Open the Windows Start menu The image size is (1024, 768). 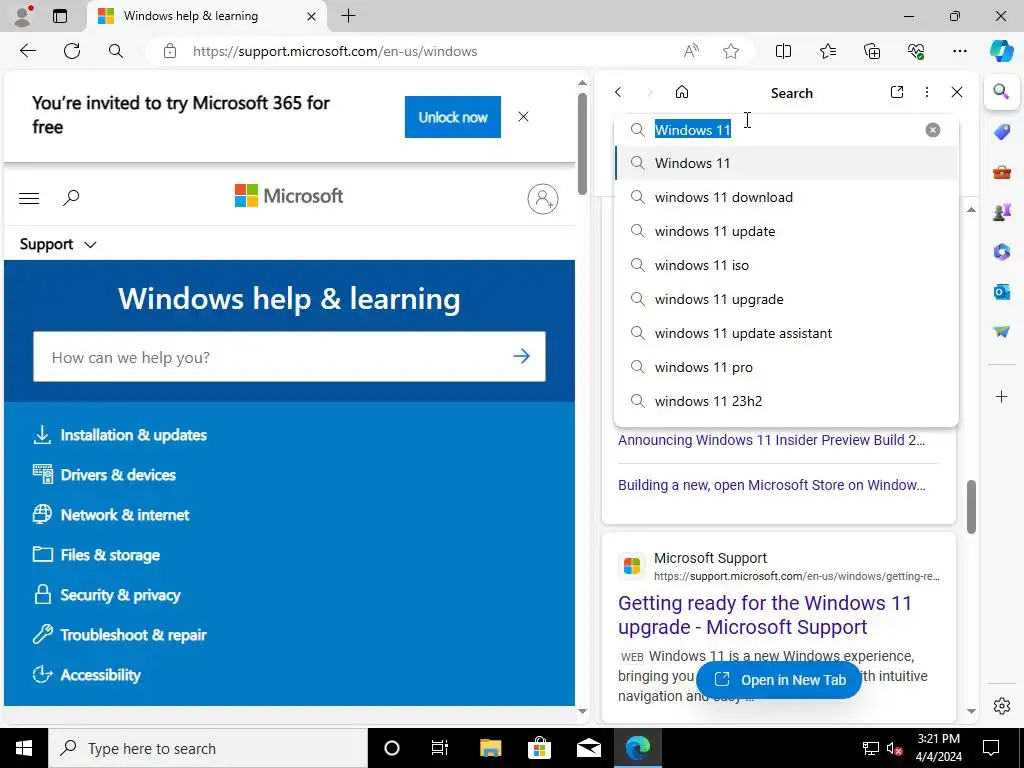point(24,748)
